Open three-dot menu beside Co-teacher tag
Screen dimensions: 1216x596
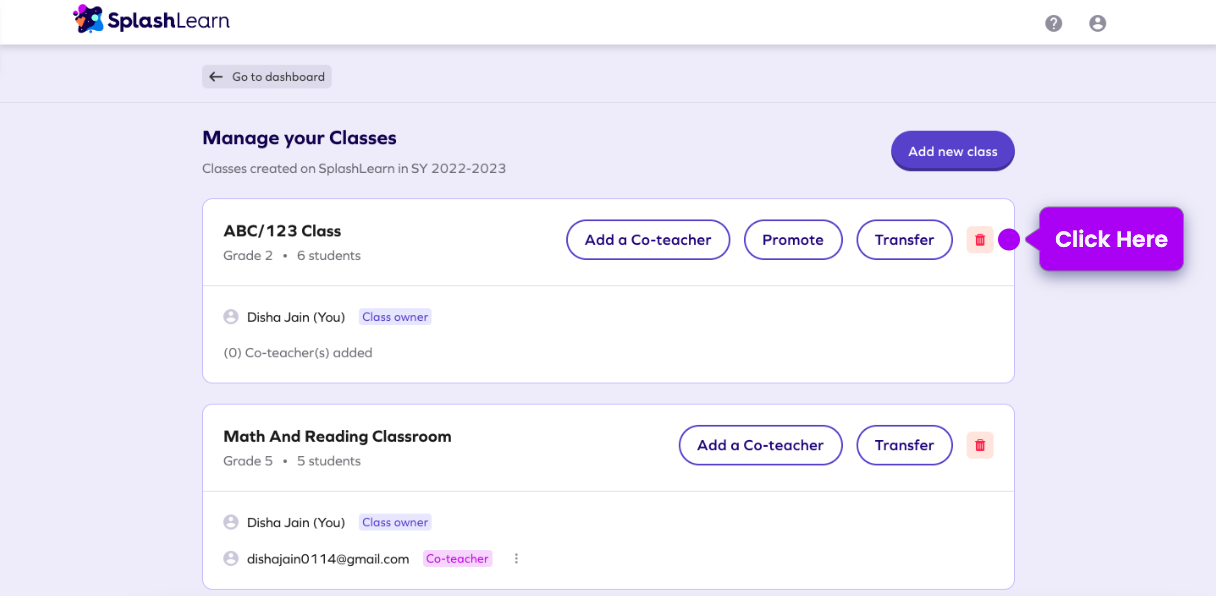[x=516, y=559]
